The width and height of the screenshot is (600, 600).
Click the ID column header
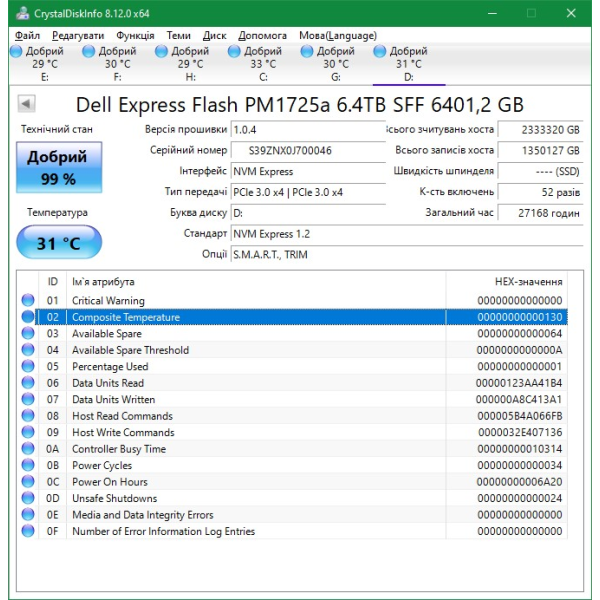click(52, 282)
